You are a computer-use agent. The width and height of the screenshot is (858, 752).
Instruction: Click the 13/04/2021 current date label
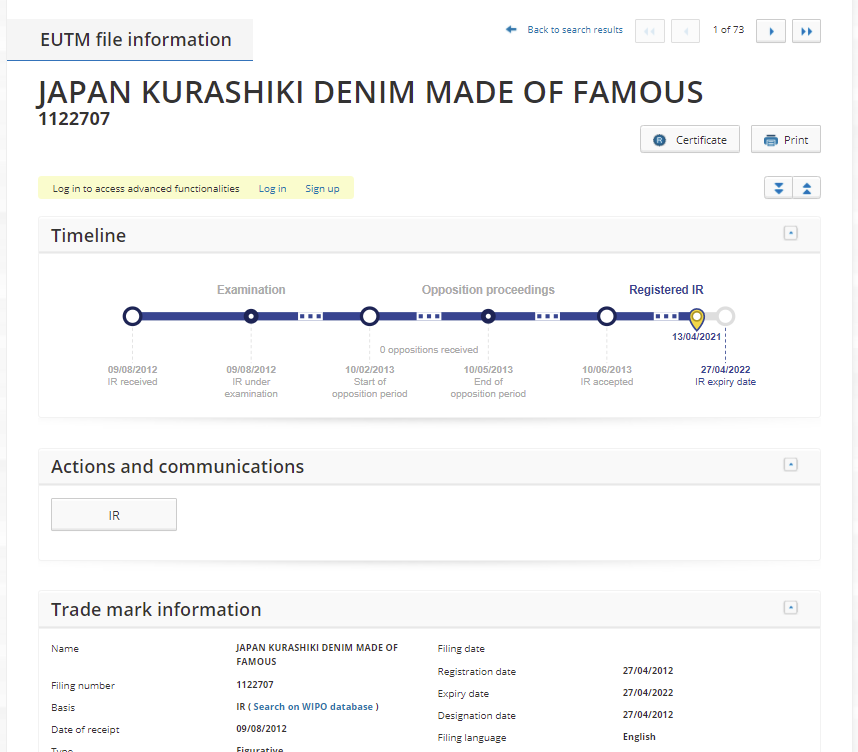(697, 337)
